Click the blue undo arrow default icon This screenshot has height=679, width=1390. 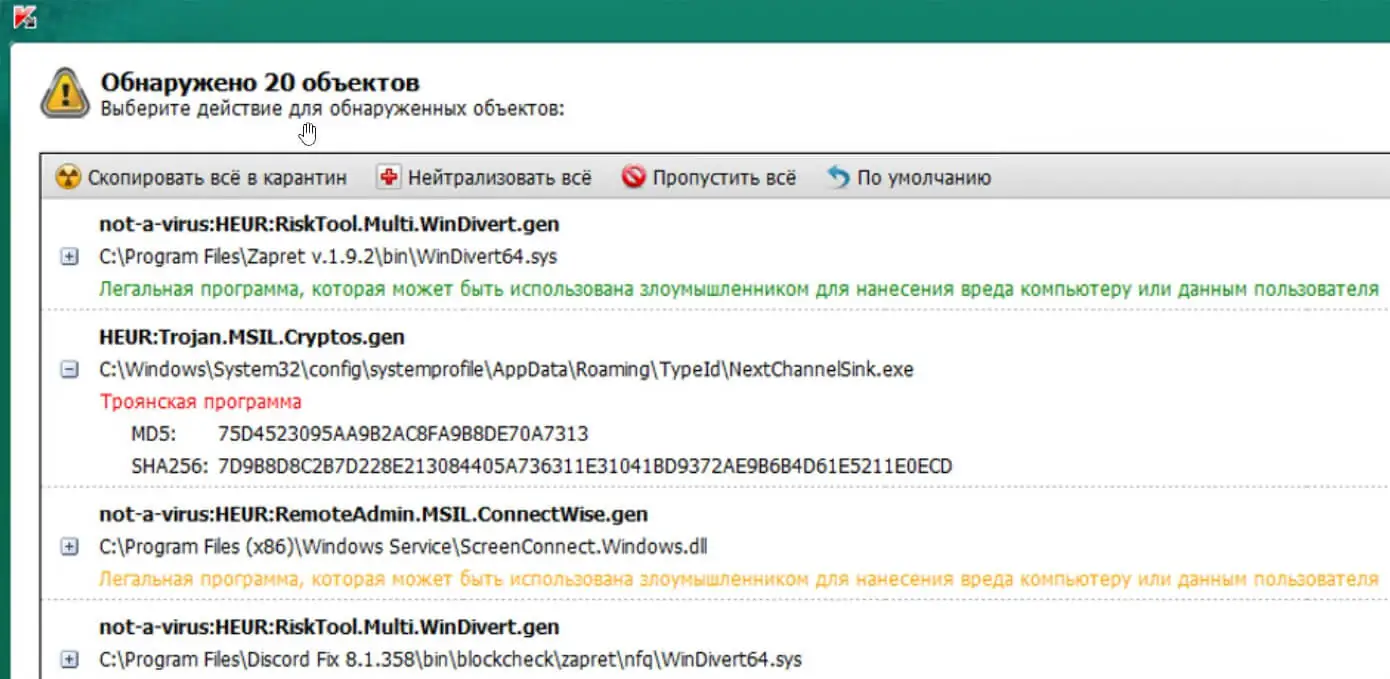838,178
